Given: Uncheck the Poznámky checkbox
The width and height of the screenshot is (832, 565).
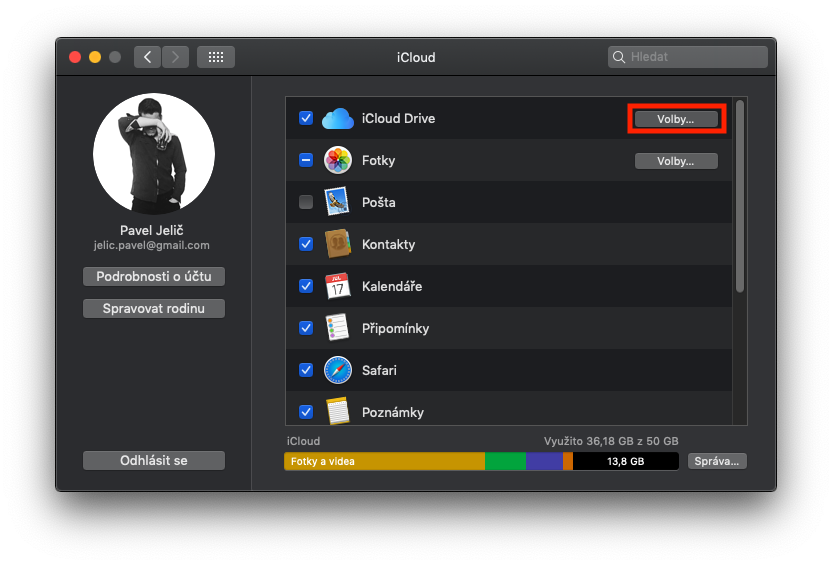Looking at the screenshot, I should (x=306, y=412).
